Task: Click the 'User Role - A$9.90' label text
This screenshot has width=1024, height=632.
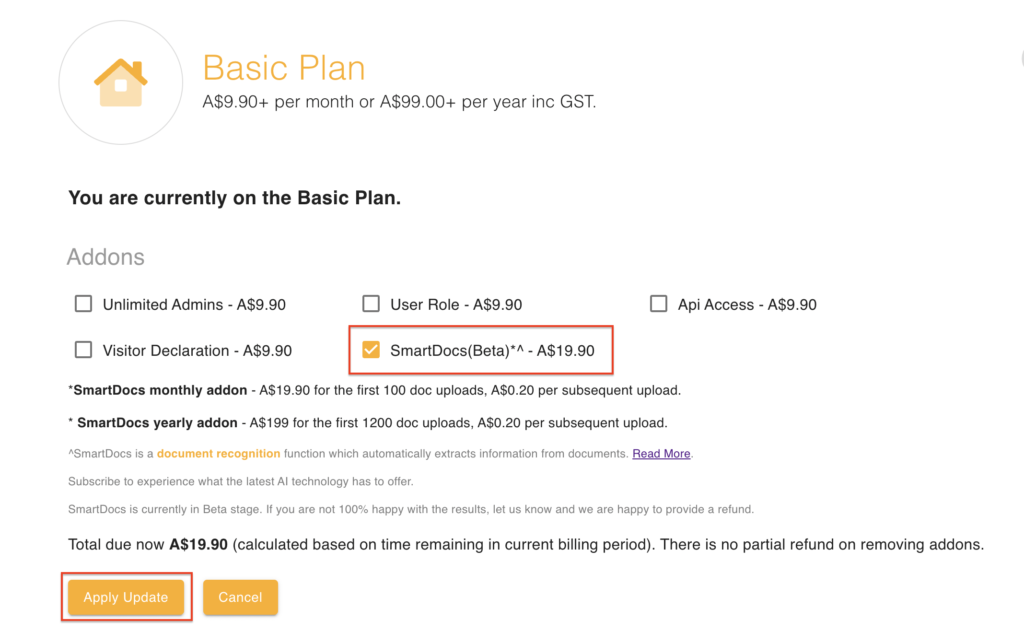Action: pyautogui.click(x=456, y=305)
